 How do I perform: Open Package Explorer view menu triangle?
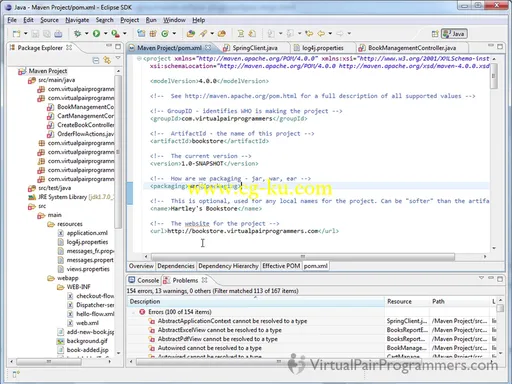[x=118, y=59]
